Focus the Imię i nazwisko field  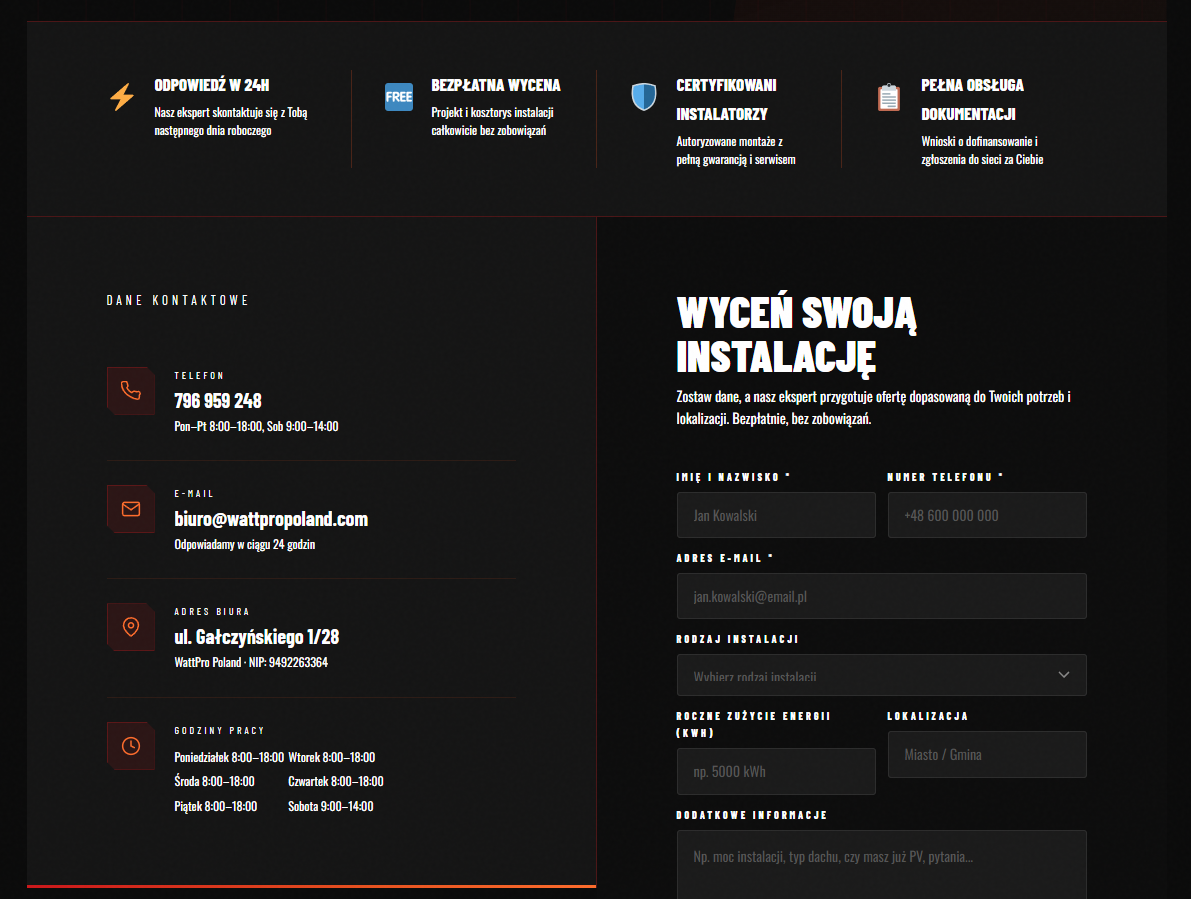point(776,516)
